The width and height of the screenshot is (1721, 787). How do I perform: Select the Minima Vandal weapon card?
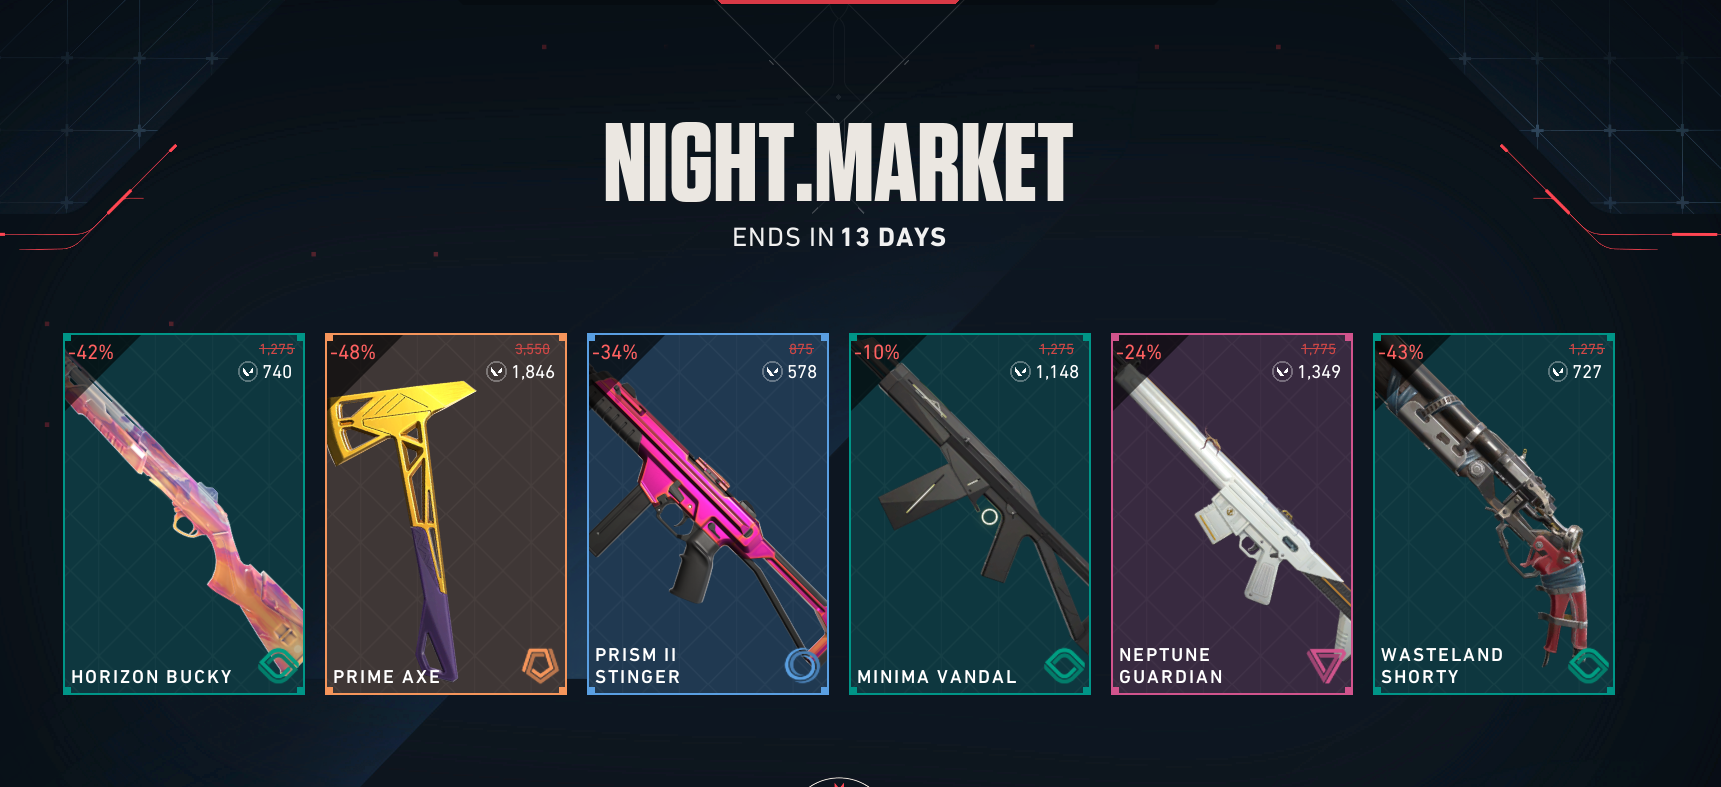click(x=970, y=514)
